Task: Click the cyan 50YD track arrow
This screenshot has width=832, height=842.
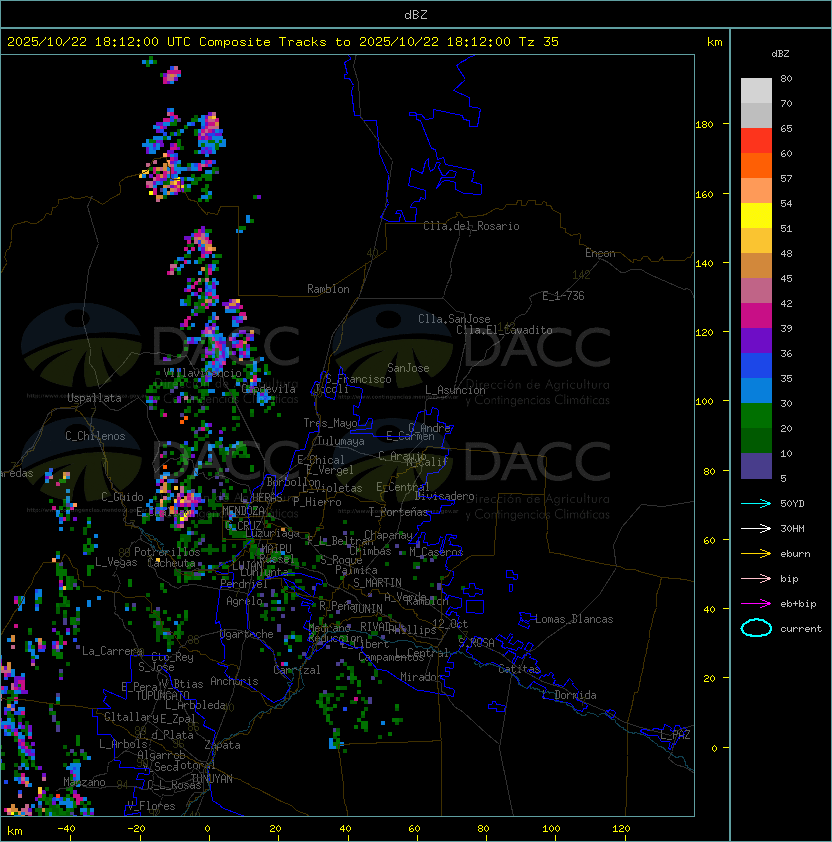Action: pyautogui.click(x=756, y=504)
